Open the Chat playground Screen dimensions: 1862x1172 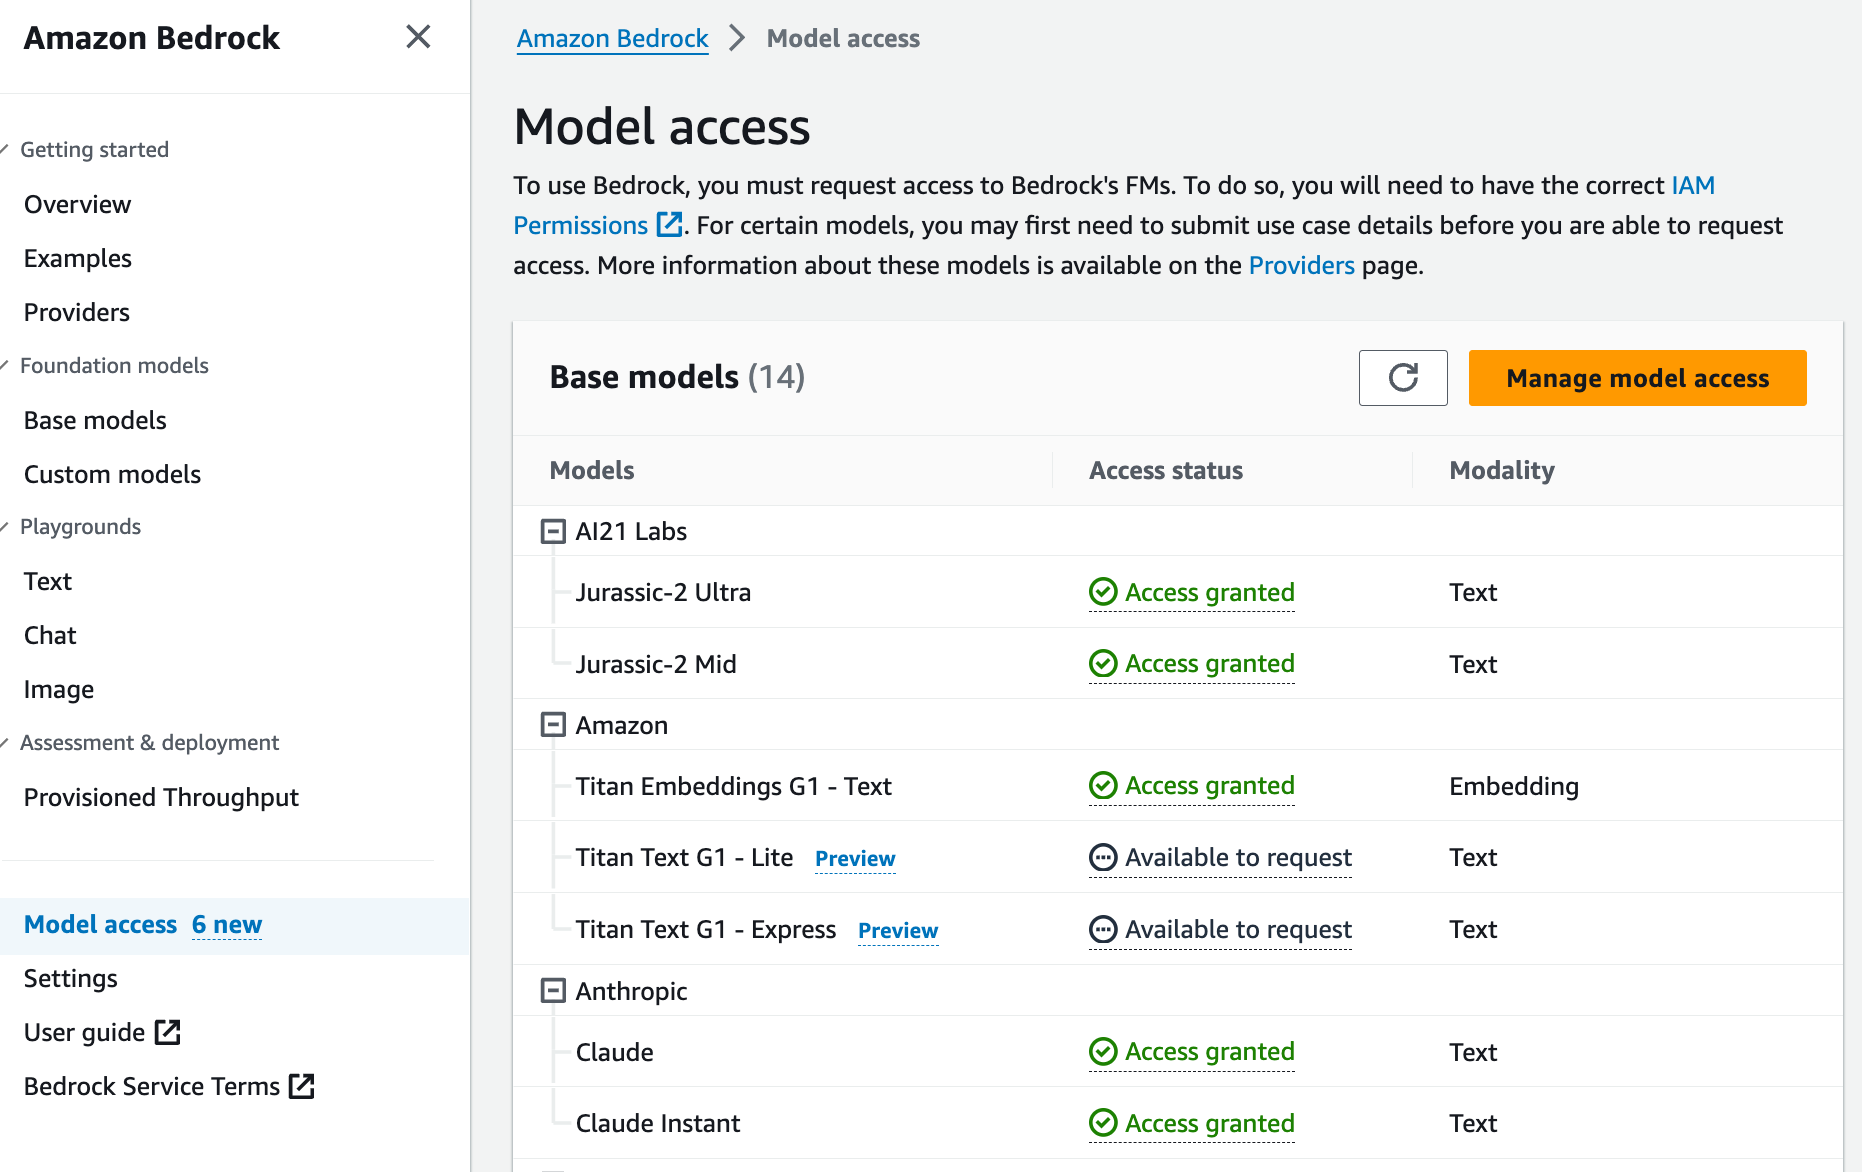(x=50, y=634)
